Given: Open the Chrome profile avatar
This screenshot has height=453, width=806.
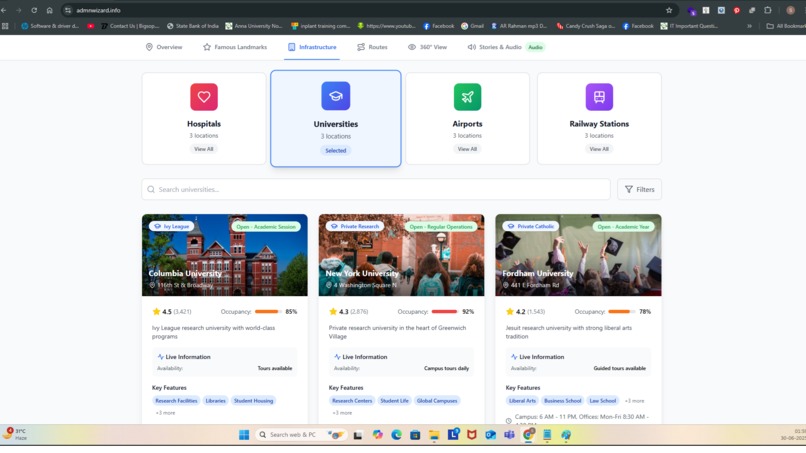Looking at the screenshot, I should [791, 10].
